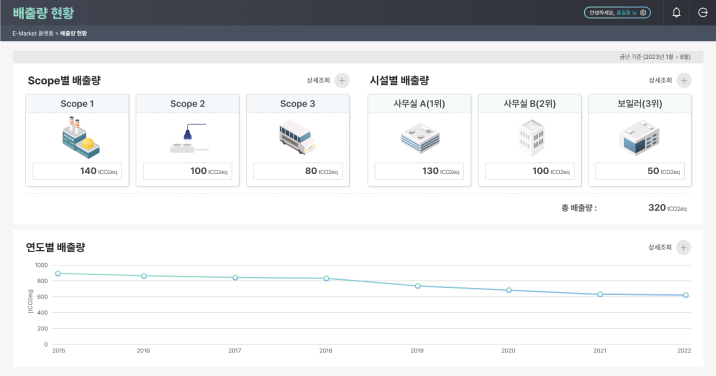Viewport: 716px width, 376px height.
Task: Click the Scope별 배출량 section heading
Action: (x=64, y=80)
